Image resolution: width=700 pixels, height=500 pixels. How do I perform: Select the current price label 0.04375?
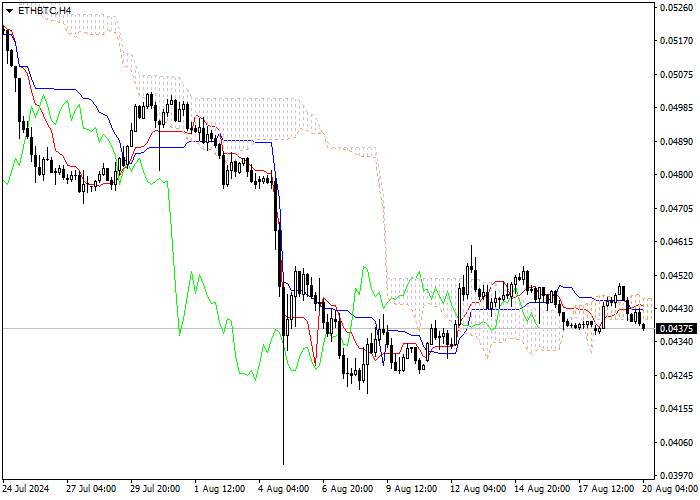676,329
